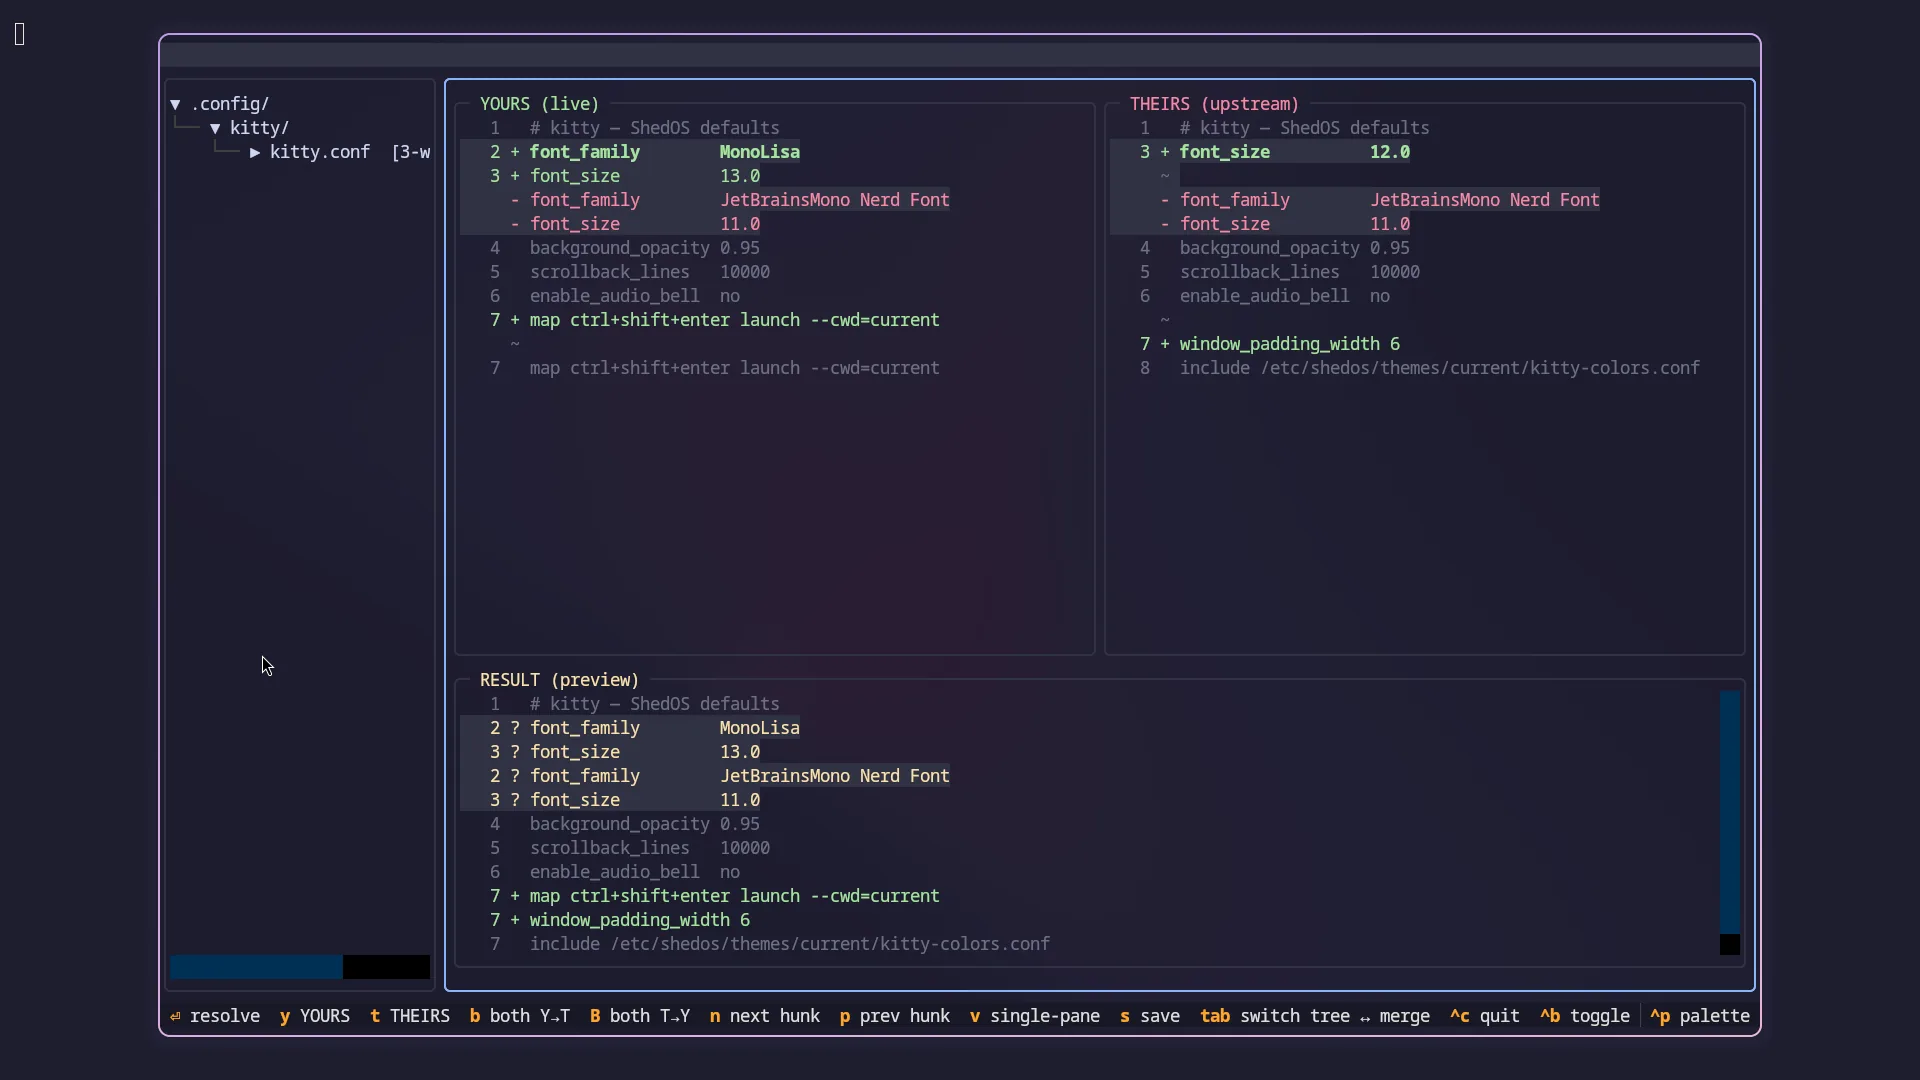Click the kitty header comment in THEIRS
This screenshot has height=1080, width=1920.
[x=1305, y=128]
